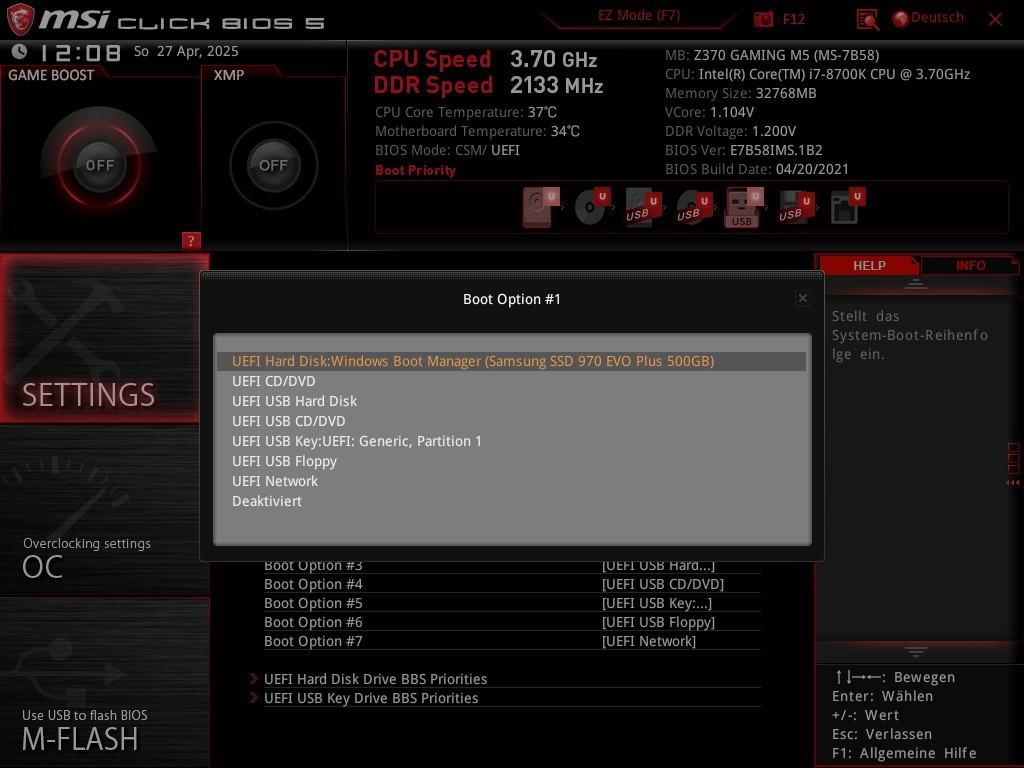Open M-FLASH to flash BIOS
Viewport: 1024px width, 768px height.
point(104,682)
